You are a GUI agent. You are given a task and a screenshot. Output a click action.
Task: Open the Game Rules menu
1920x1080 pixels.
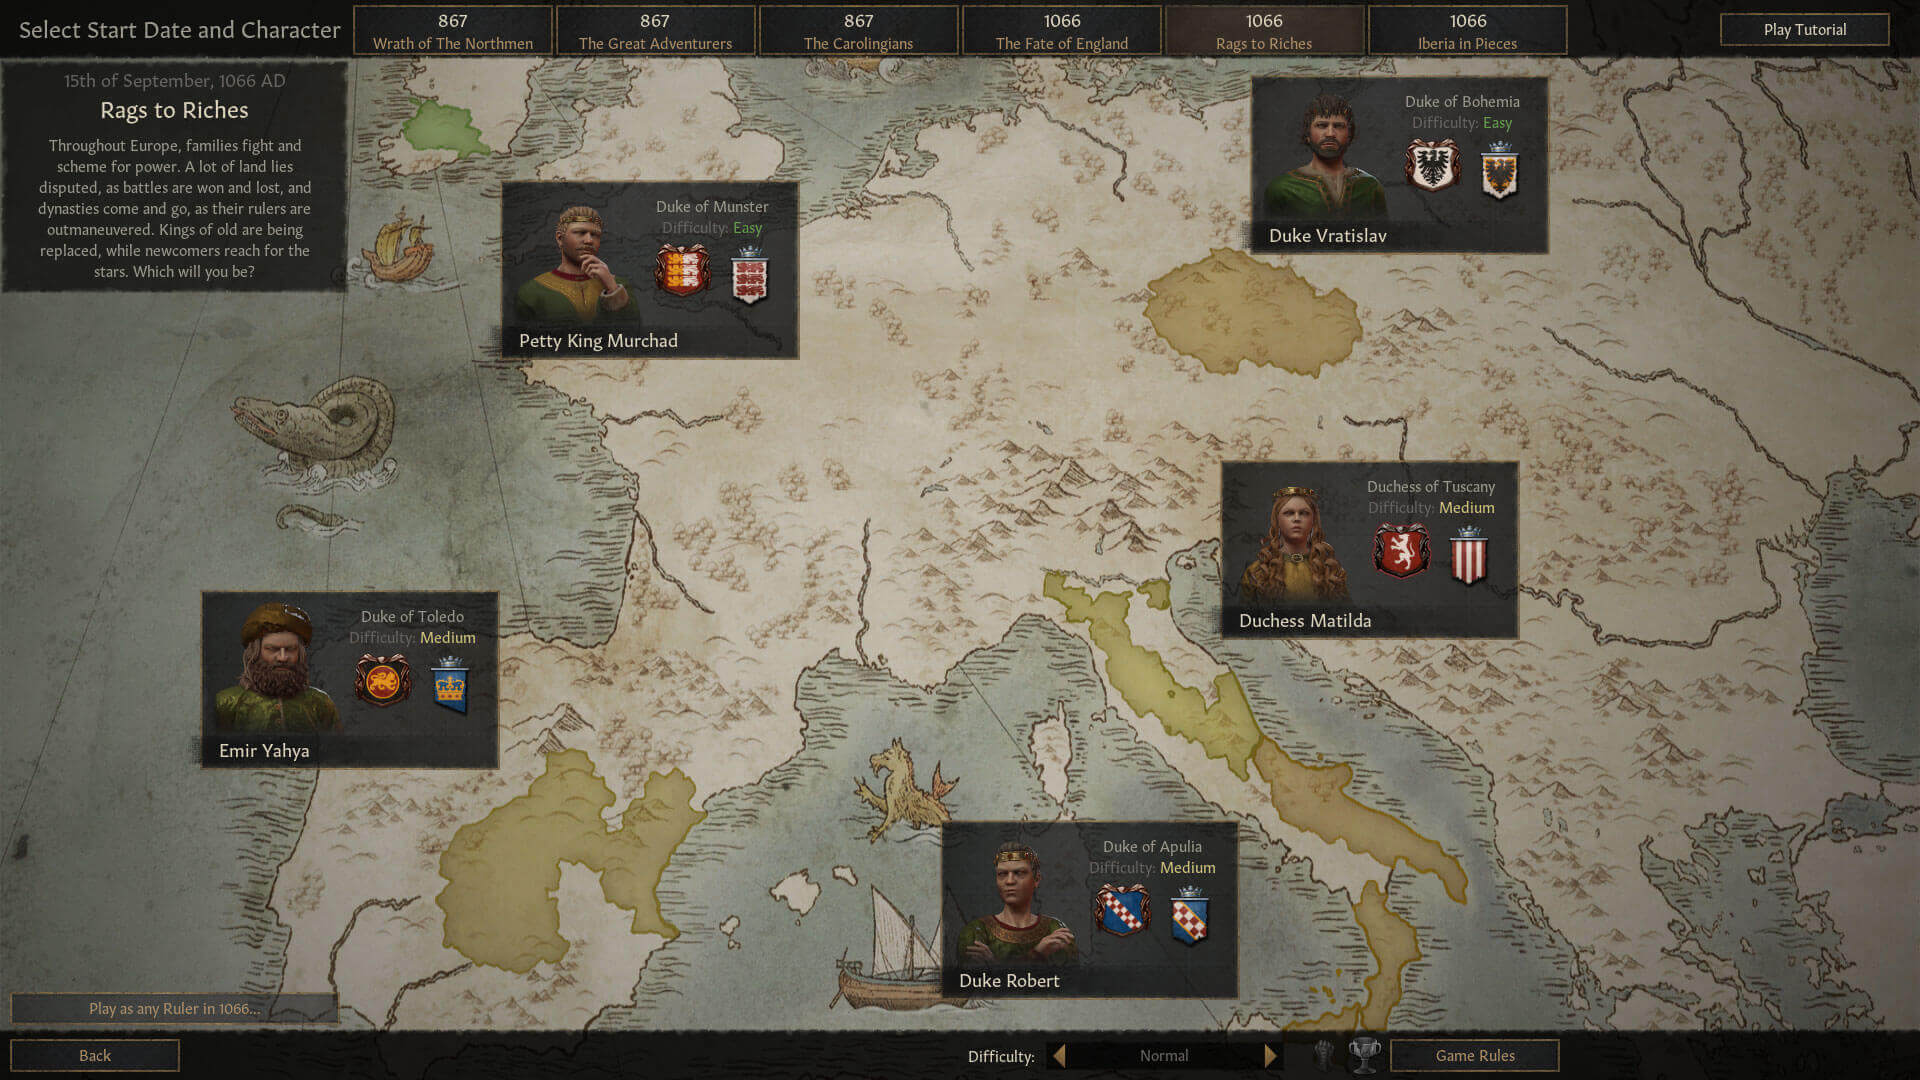pyautogui.click(x=1474, y=1055)
